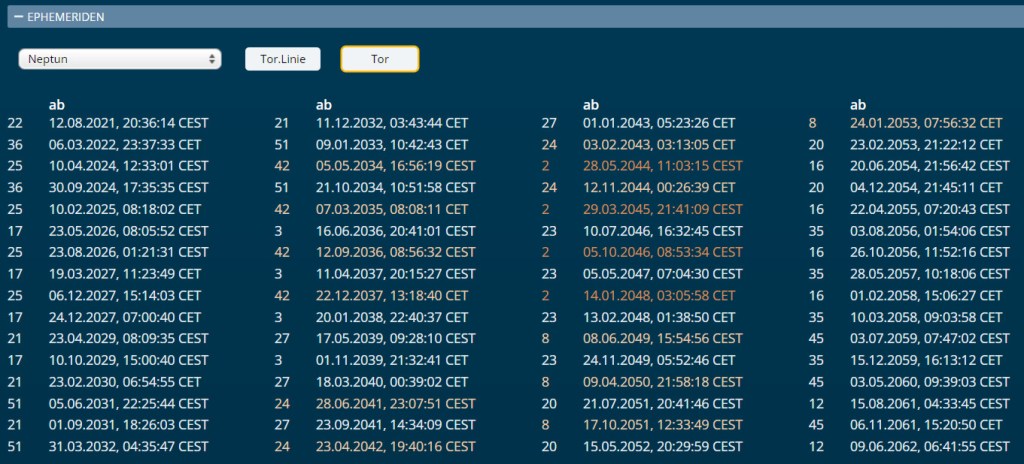The image size is (1024, 464).
Task: Click the 28.05.2044, 11:03:15 CEST highlighted date
Action: tap(662, 166)
